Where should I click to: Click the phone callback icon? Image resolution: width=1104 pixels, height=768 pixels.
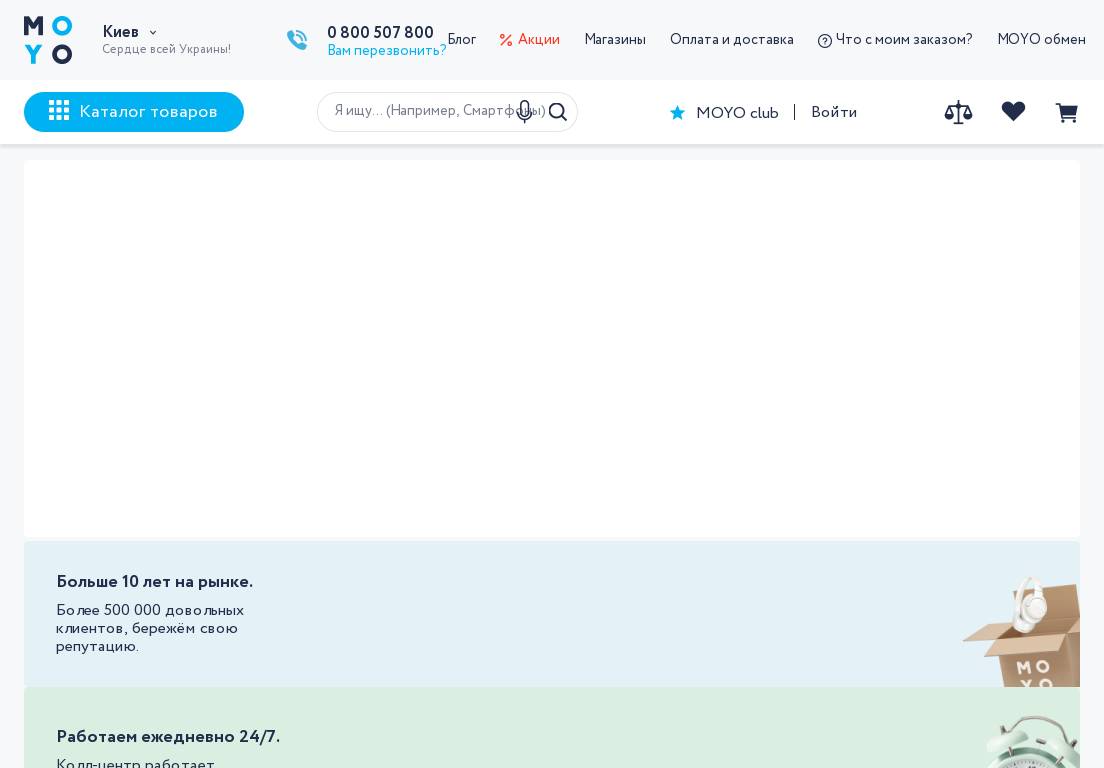297,40
